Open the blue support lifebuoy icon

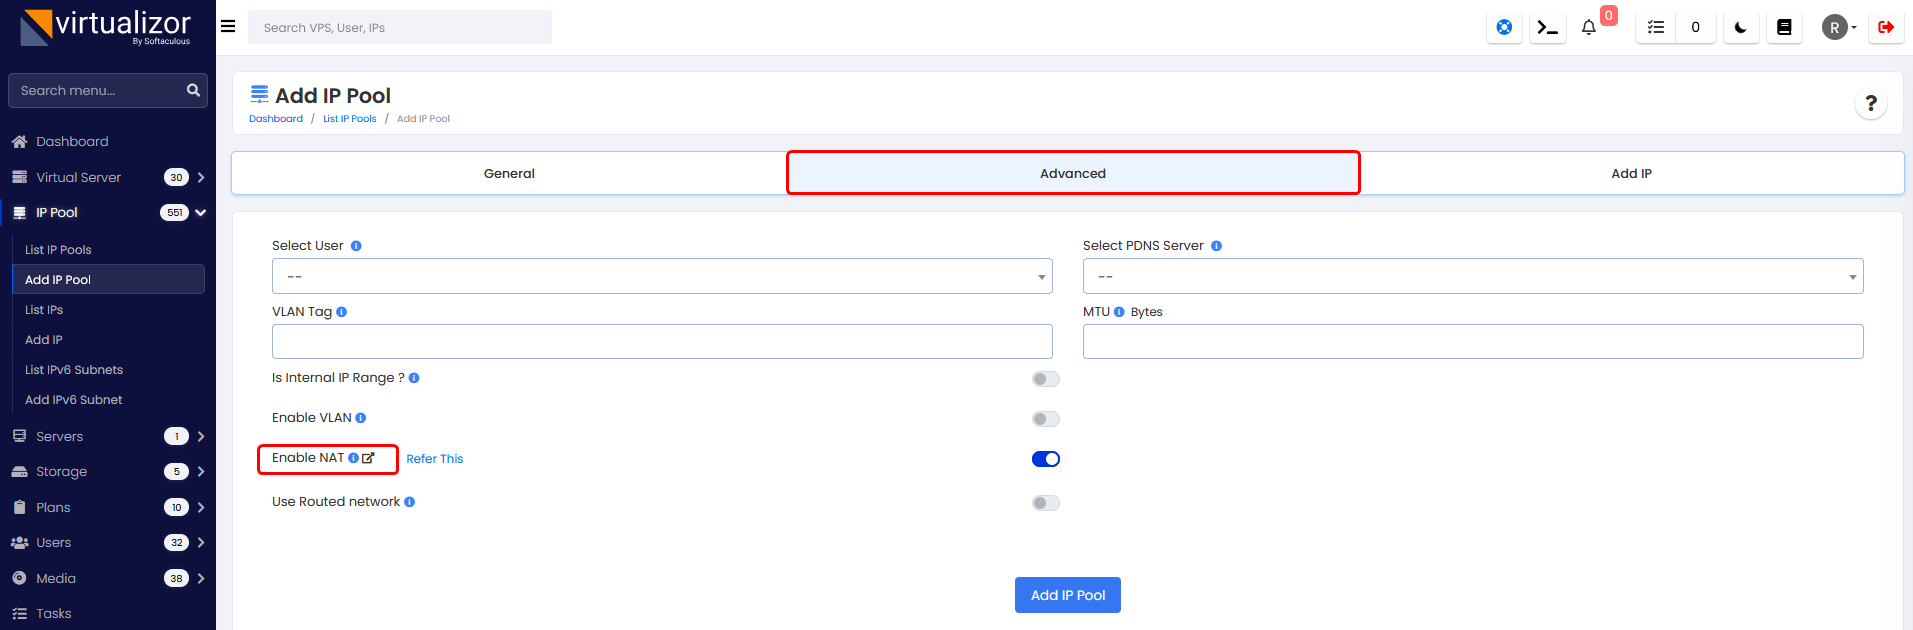1504,28
